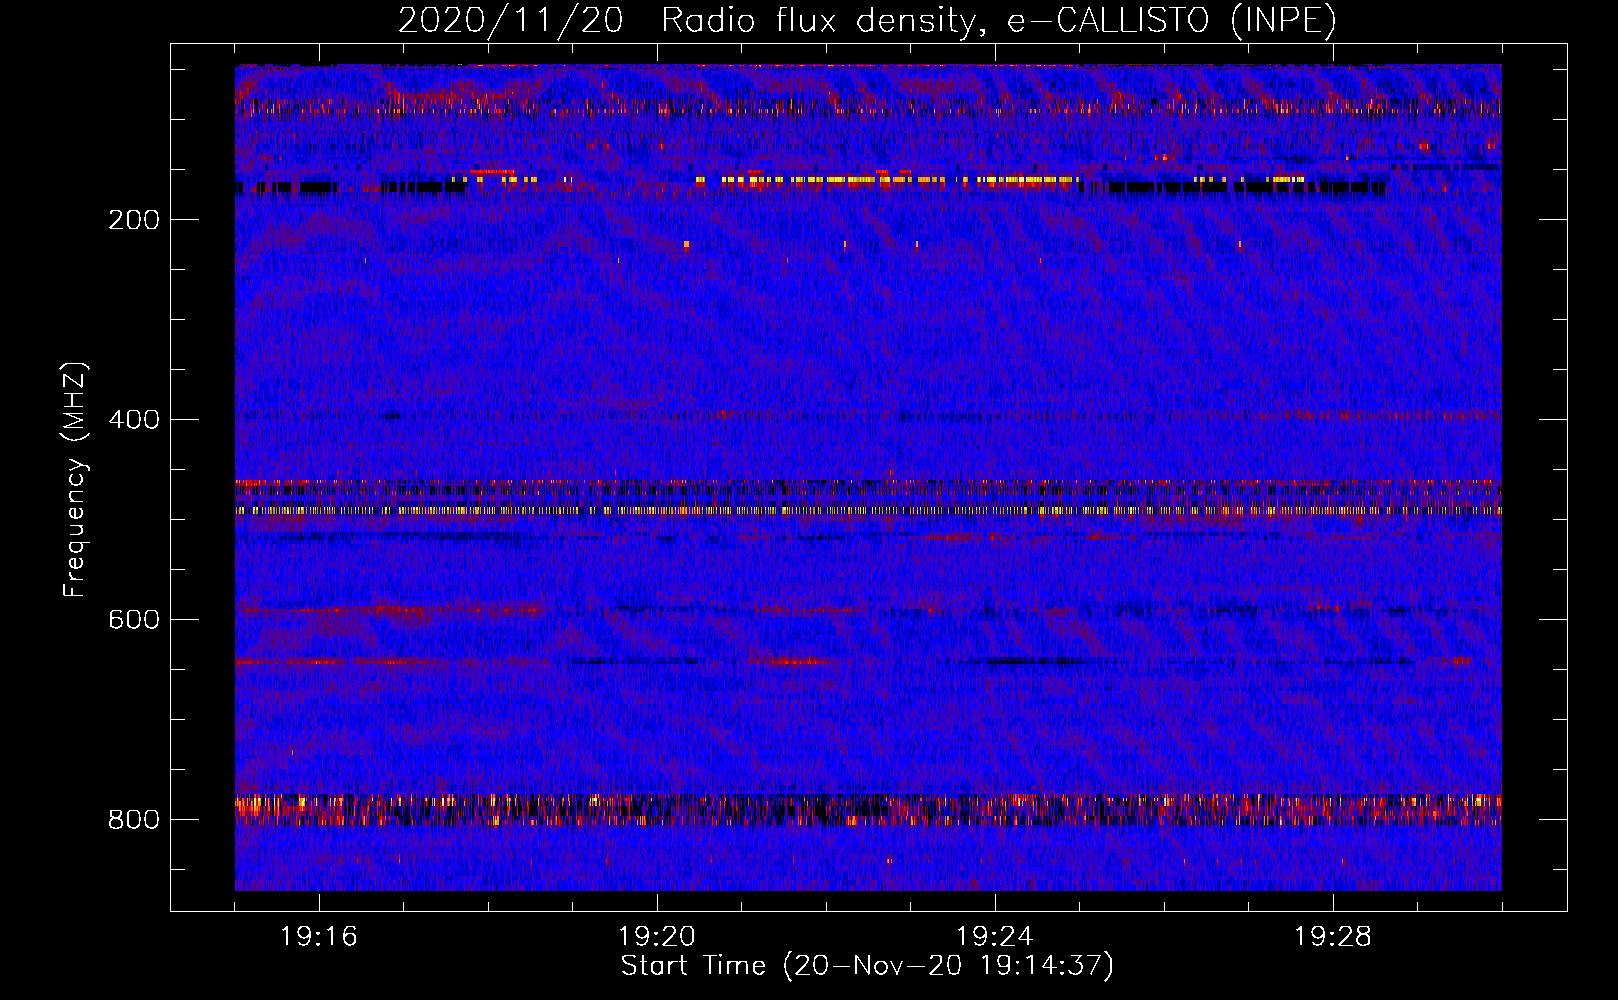The image size is (1618, 1000).
Task: Click the 19:16 time tick label
Action: [x=319, y=937]
